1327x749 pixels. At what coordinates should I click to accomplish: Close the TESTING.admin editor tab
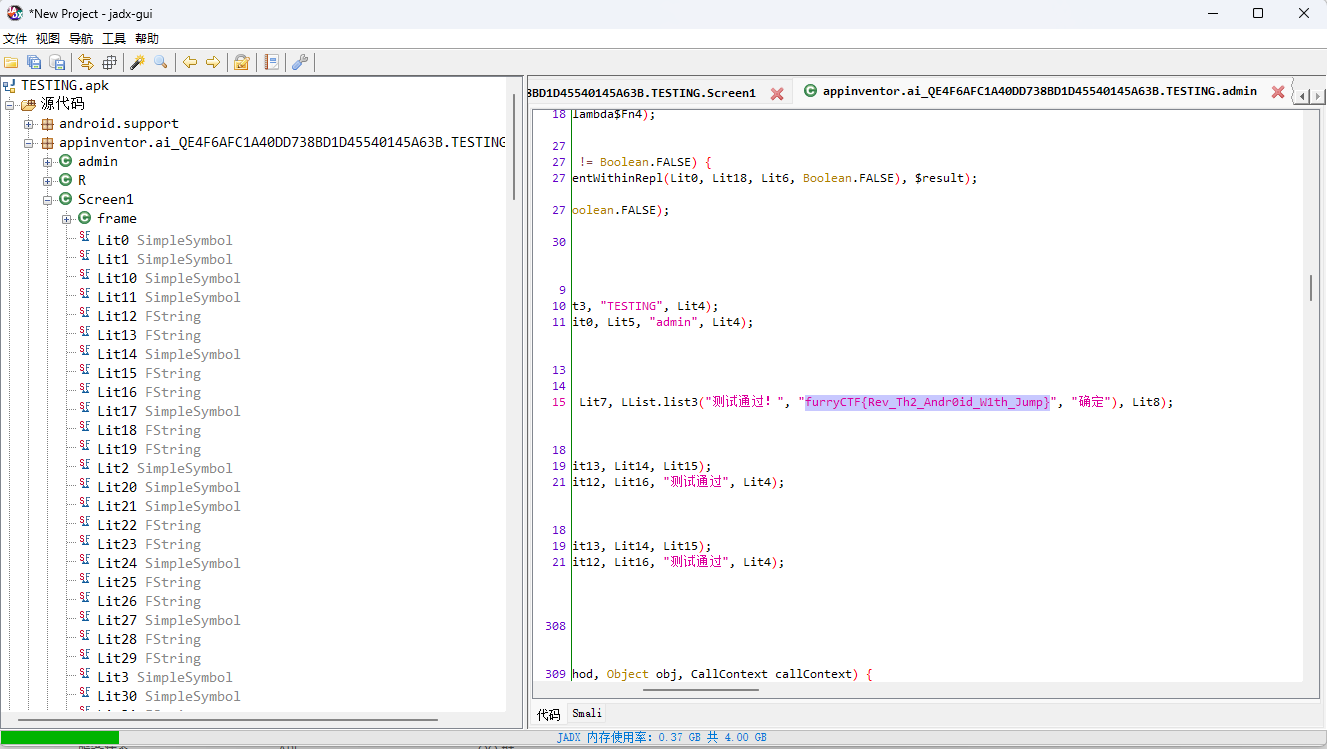(x=1277, y=92)
